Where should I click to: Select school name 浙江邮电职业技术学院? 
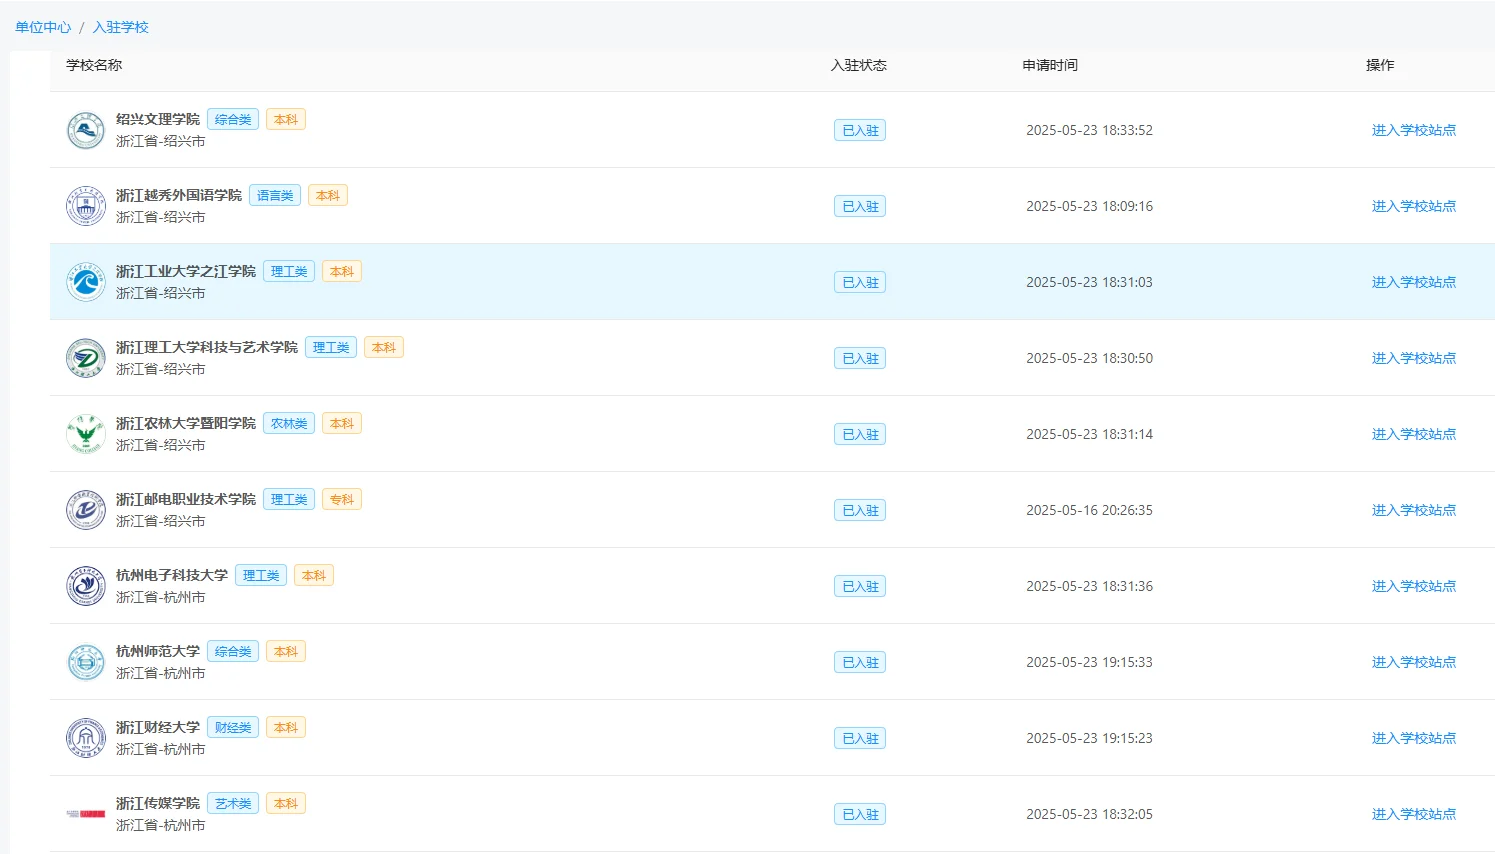pos(186,499)
